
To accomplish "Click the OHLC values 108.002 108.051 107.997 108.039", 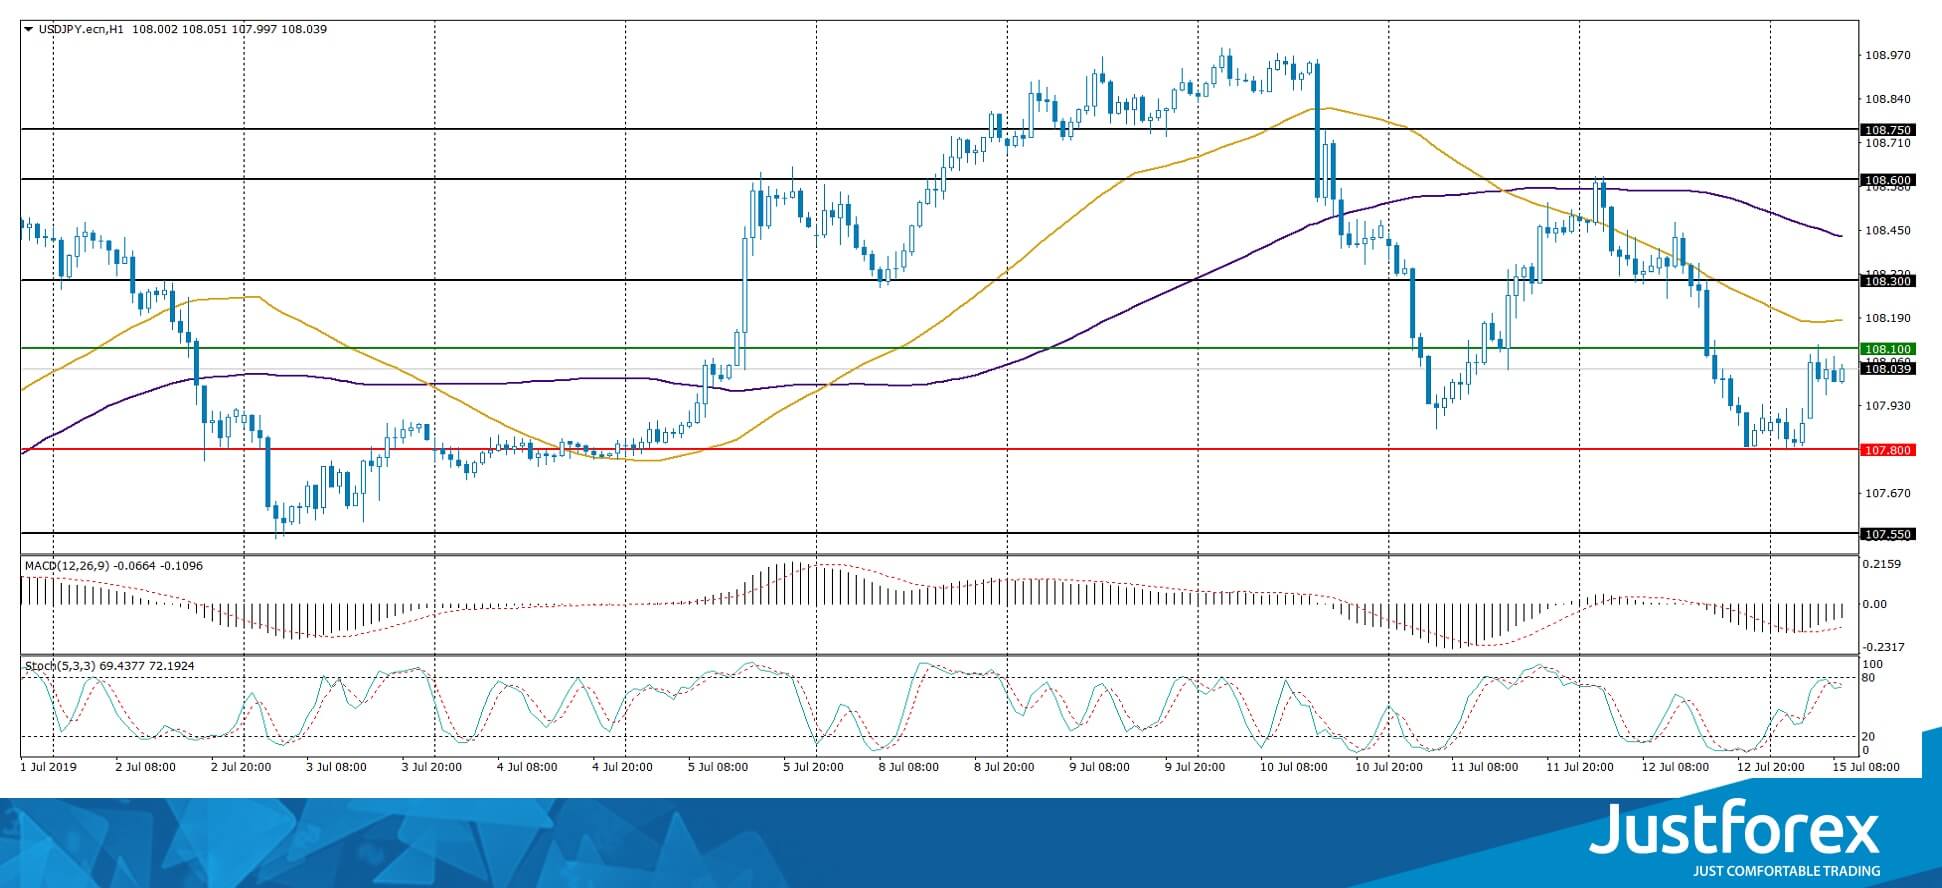I will pyautogui.click(x=229, y=29).
